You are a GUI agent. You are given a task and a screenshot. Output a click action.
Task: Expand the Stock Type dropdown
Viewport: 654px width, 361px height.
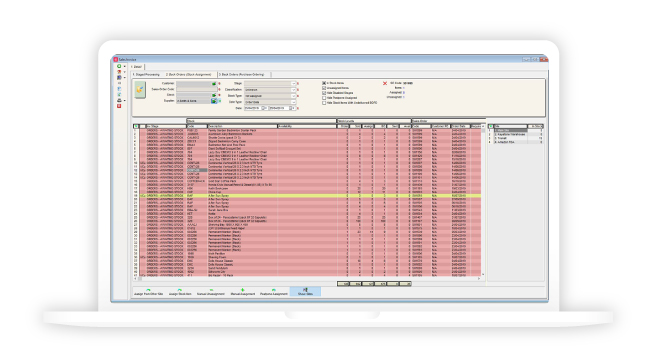pyautogui.click(x=293, y=96)
